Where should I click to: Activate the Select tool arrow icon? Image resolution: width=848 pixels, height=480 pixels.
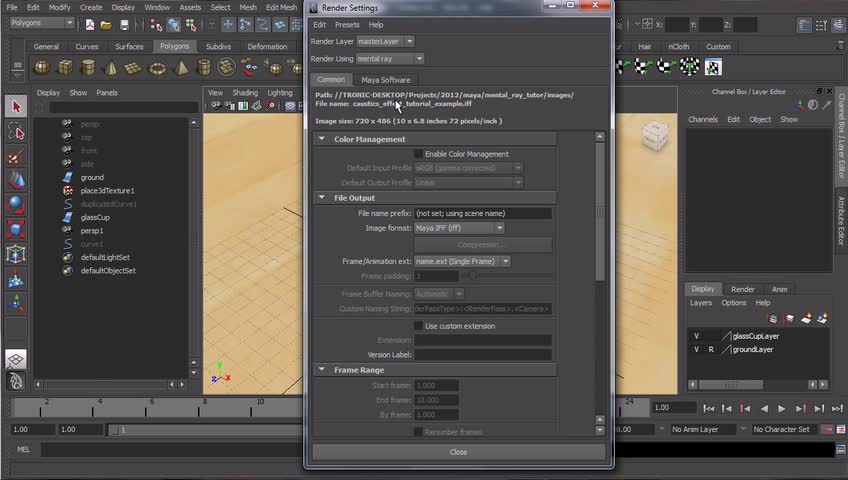[x=16, y=106]
